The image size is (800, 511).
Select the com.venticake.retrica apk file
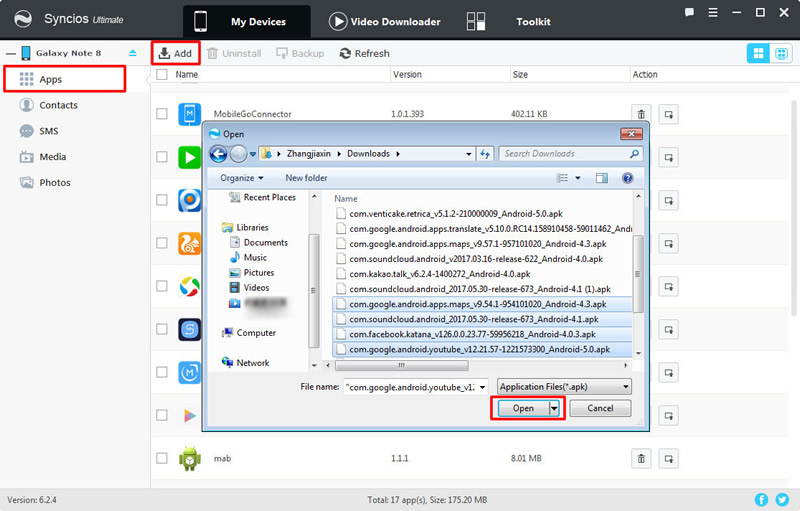point(449,214)
